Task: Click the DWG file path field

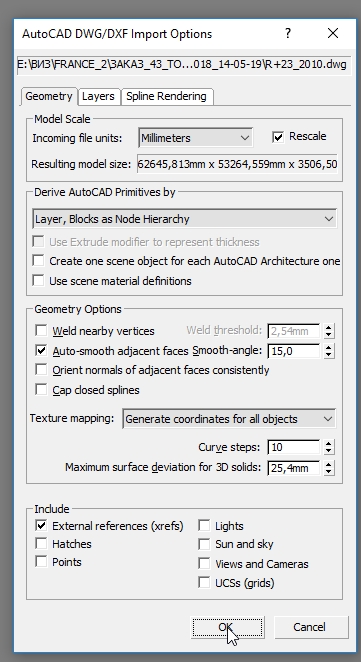Action: pyautogui.click(x=184, y=65)
